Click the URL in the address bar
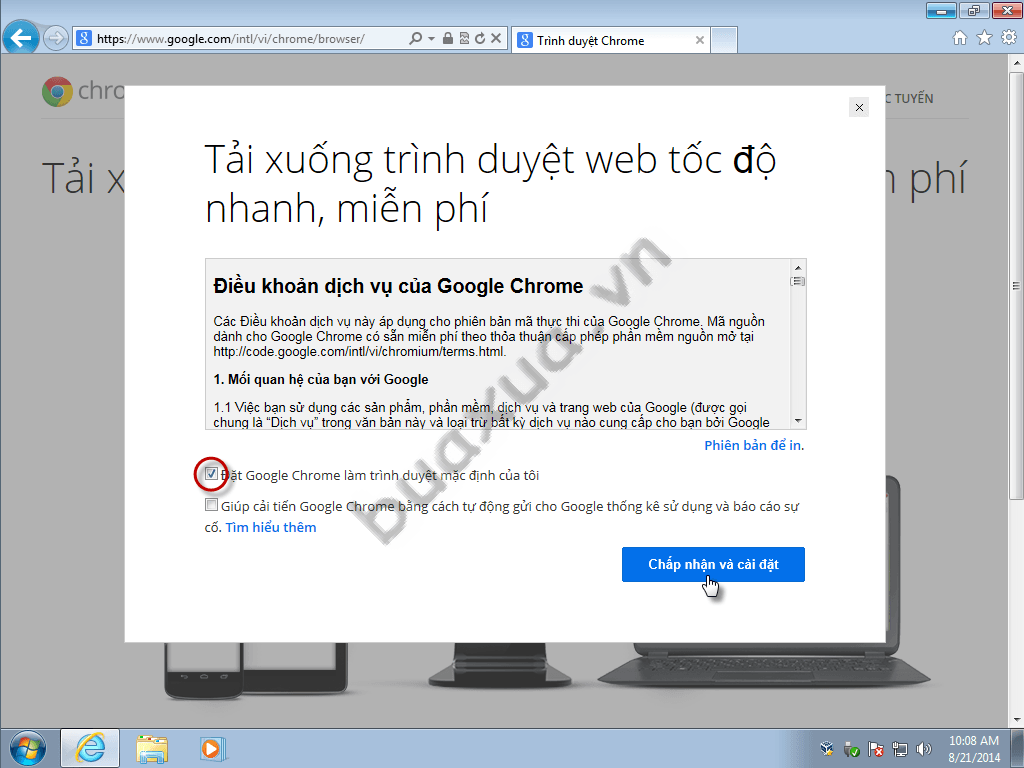 click(x=231, y=39)
